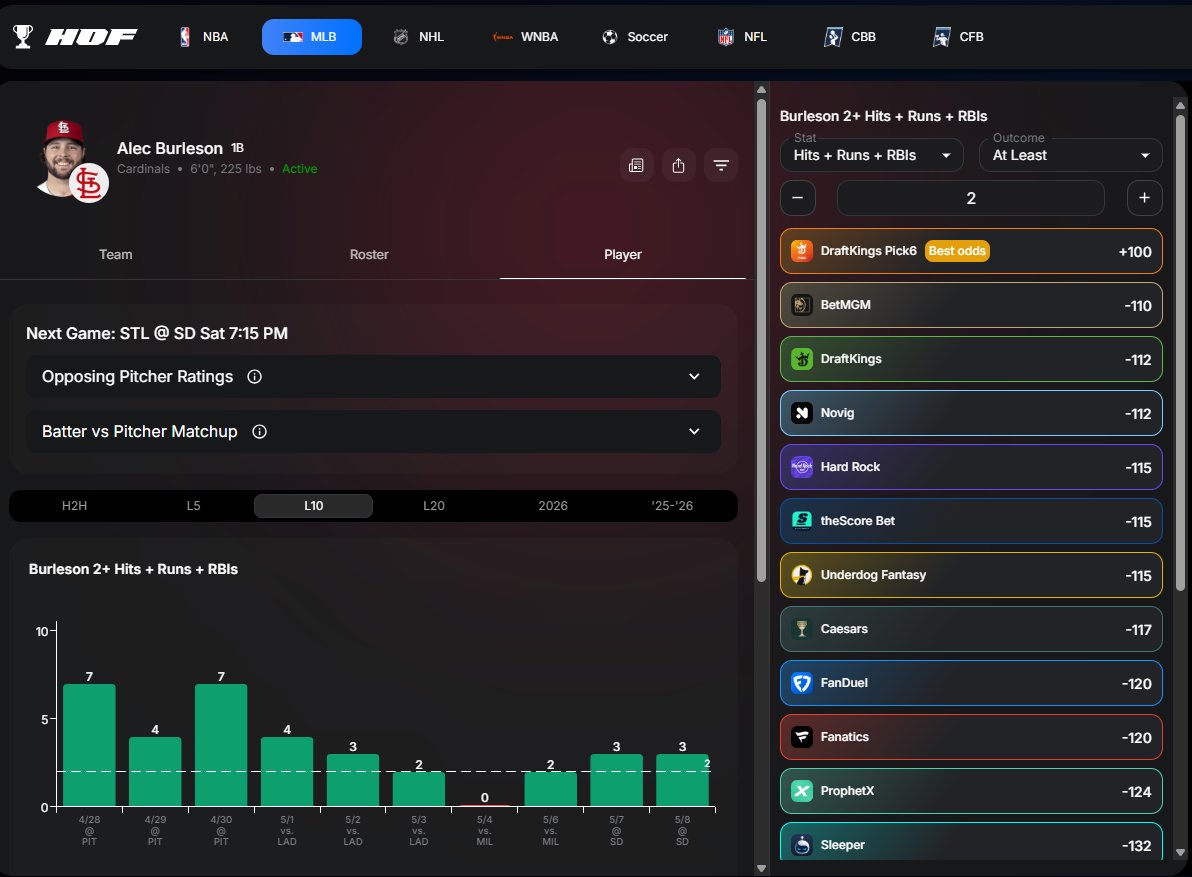
Task: Switch to the CBB league tab
Action: click(x=851, y=36)
